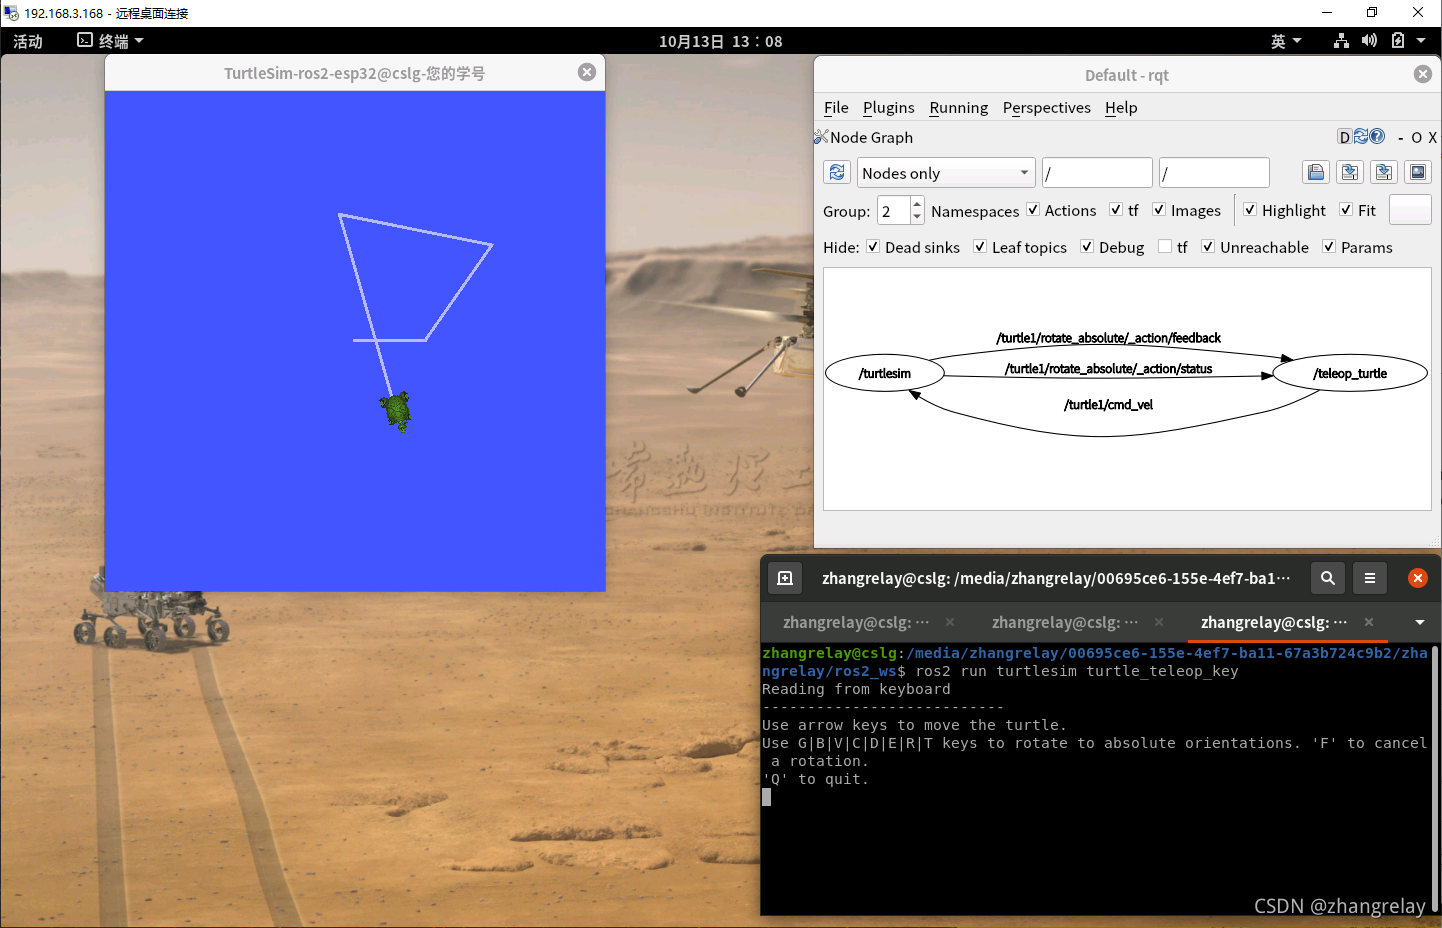This screenshot has height=928, width=1442.
Task: Enable Hide tf checkbox
Action: click(1165, 247)
